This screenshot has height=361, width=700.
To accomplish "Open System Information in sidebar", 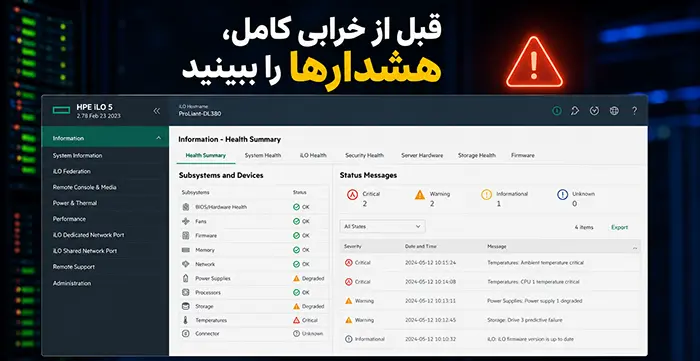I will point(77,156).
